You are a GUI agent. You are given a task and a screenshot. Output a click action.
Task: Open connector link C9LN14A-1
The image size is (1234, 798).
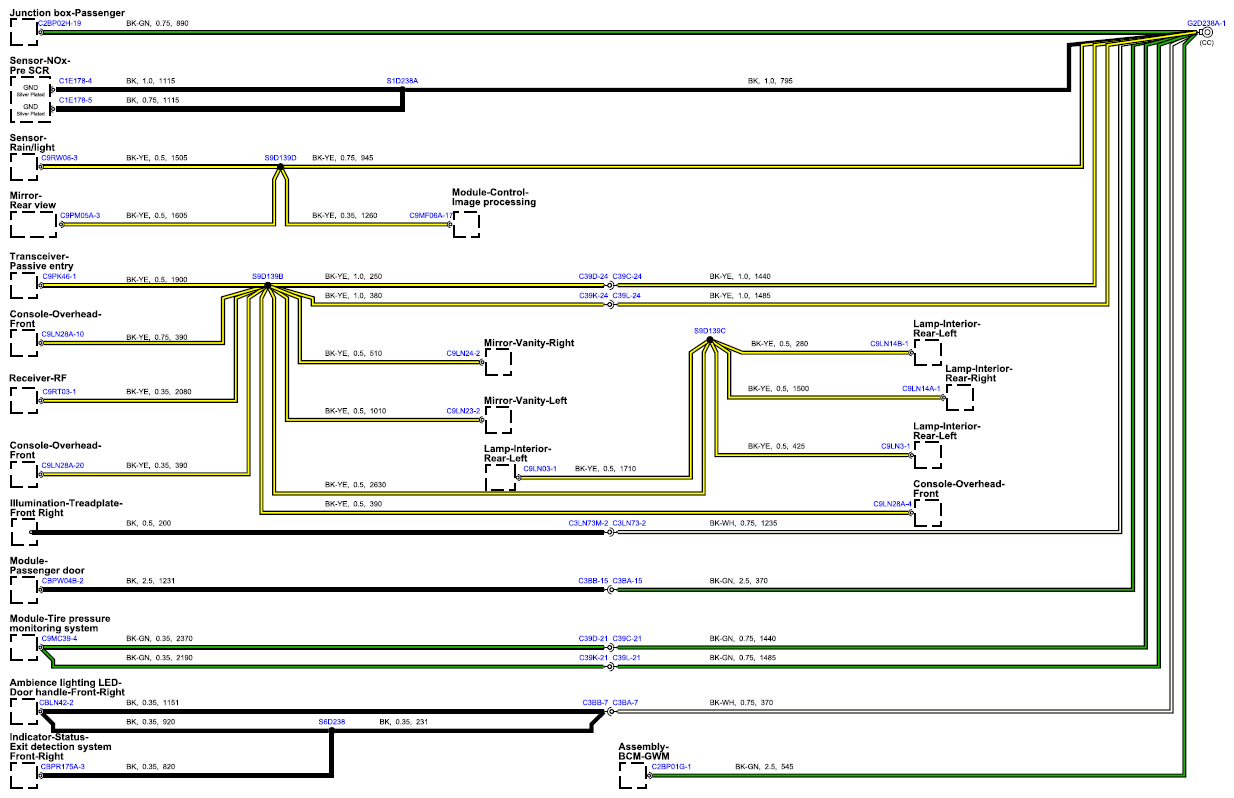click(x=921, y=388)
